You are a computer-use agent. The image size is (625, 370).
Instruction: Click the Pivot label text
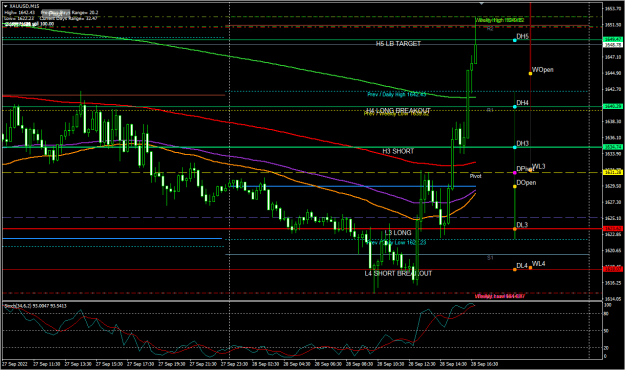coord(475,176)
